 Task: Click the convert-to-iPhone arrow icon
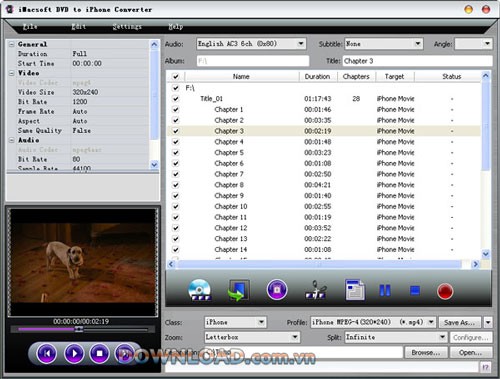point(238,290)
